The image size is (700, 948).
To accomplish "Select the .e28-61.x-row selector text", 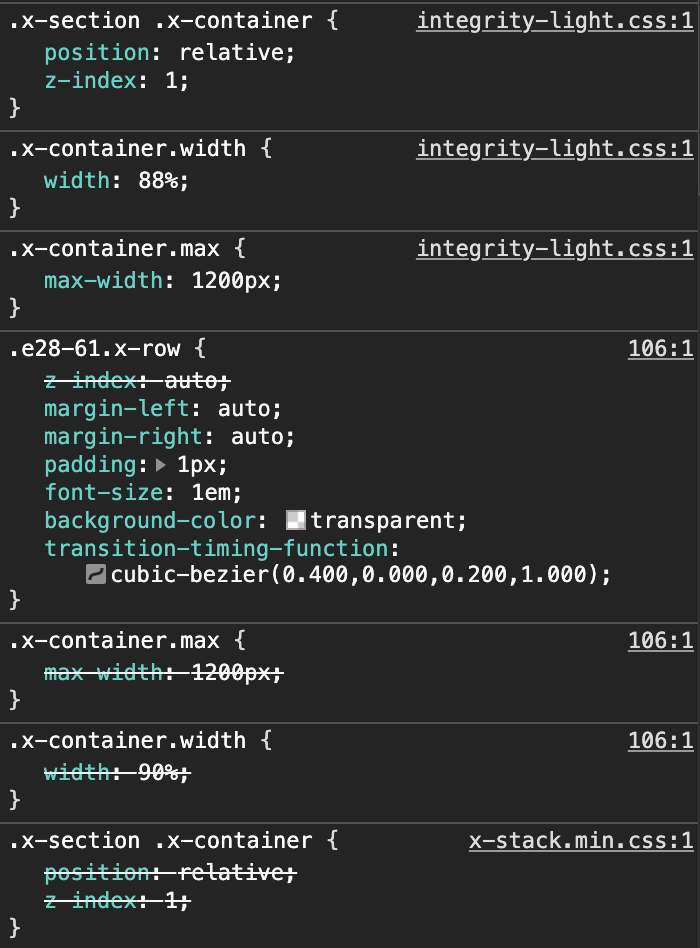I will click(95, 349).
